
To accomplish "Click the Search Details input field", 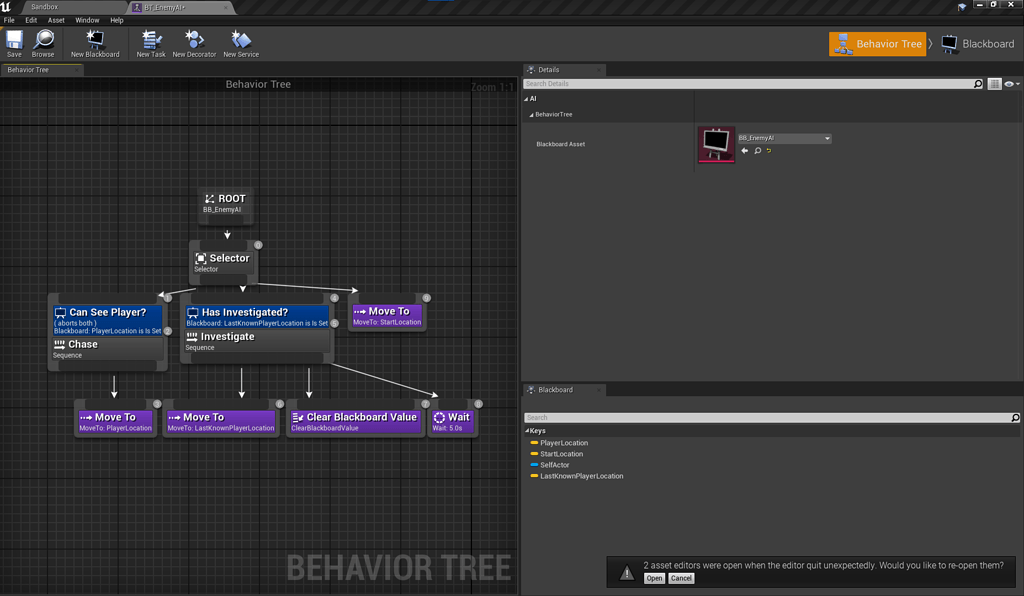I will (x=740, y=84).
